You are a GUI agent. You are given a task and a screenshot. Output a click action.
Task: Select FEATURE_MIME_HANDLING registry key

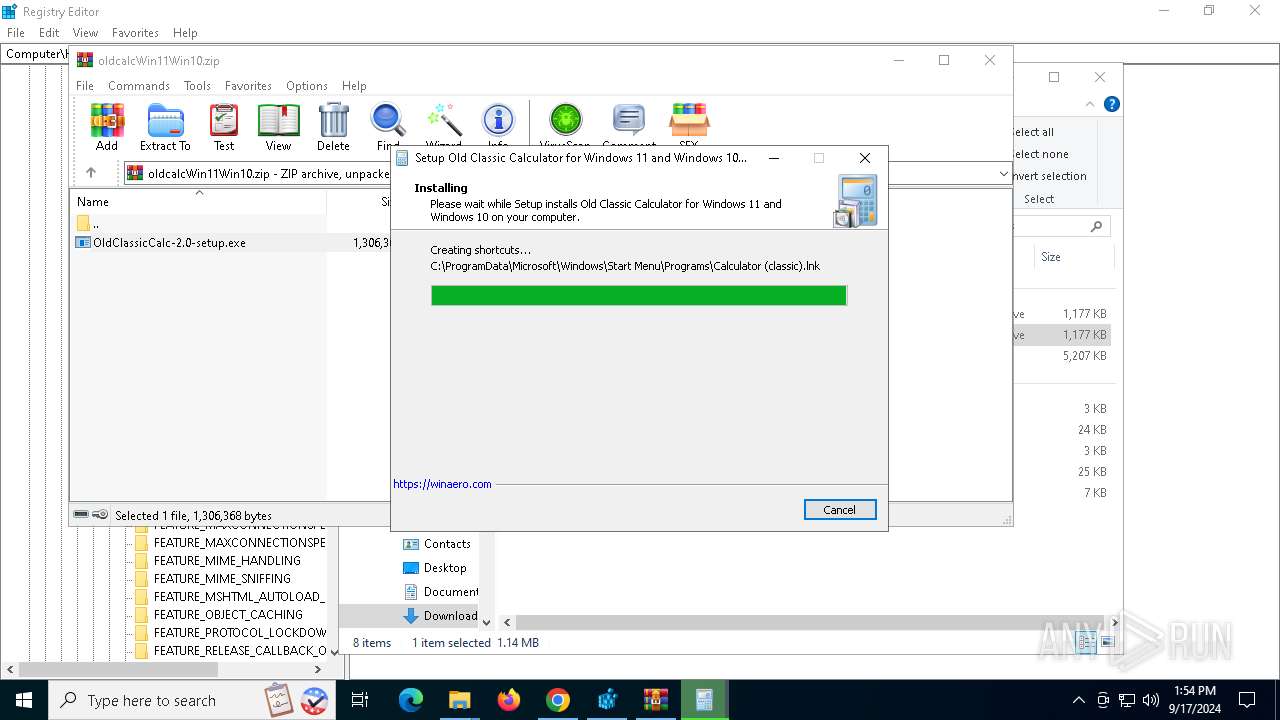[227, 561]
